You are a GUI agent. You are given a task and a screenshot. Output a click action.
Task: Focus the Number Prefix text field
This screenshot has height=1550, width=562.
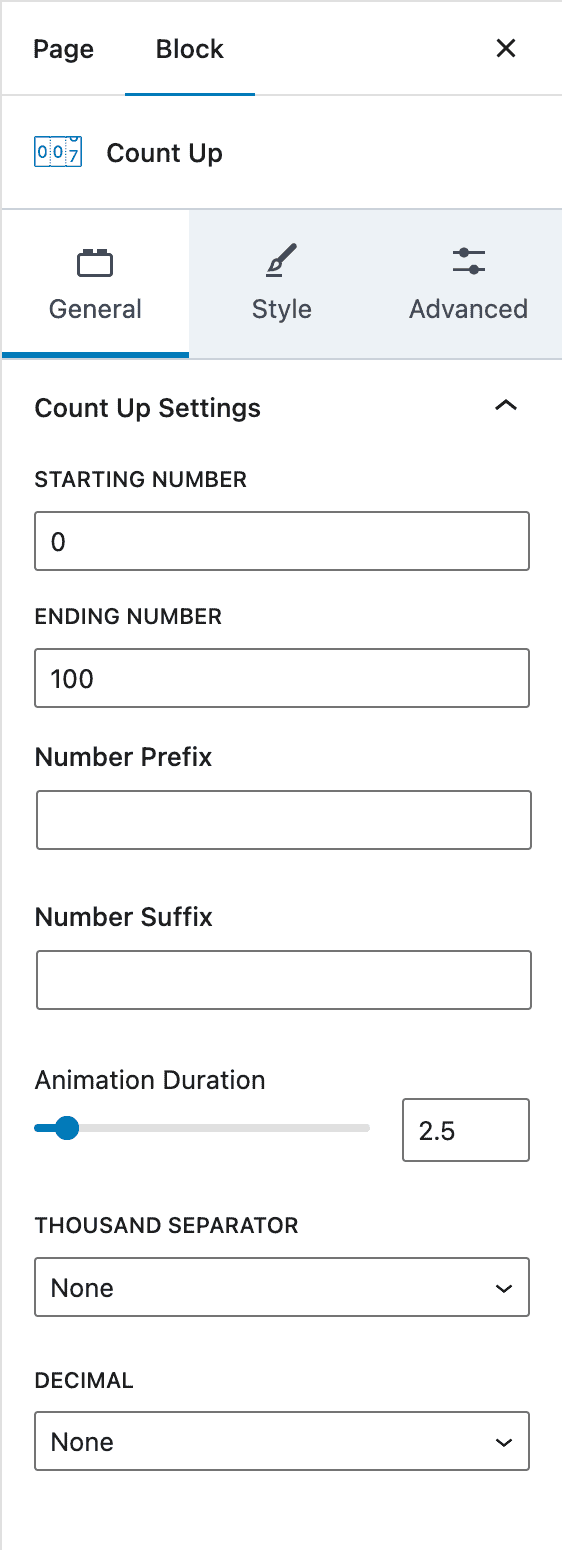coord(284,820)
